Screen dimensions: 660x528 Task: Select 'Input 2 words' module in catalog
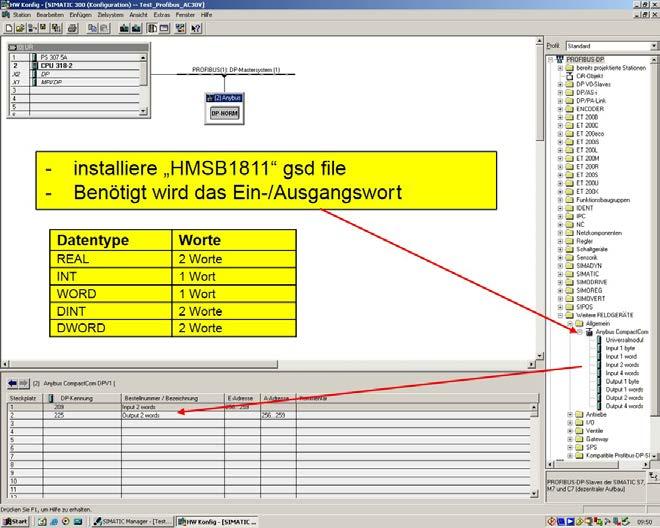pos(622,365)
